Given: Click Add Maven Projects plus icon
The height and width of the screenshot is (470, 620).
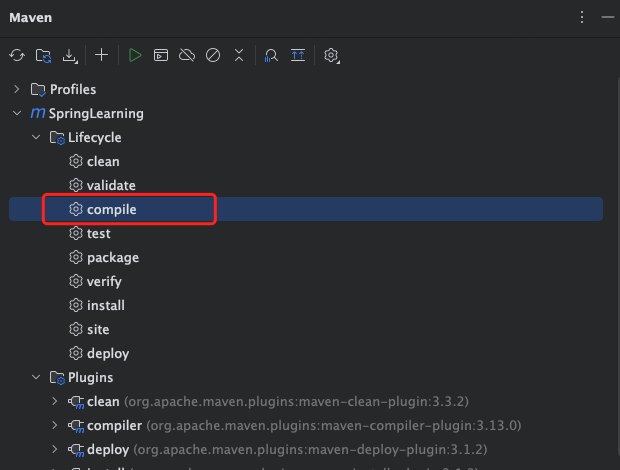Looking at the screenshot, I should (x=102, y=55).
